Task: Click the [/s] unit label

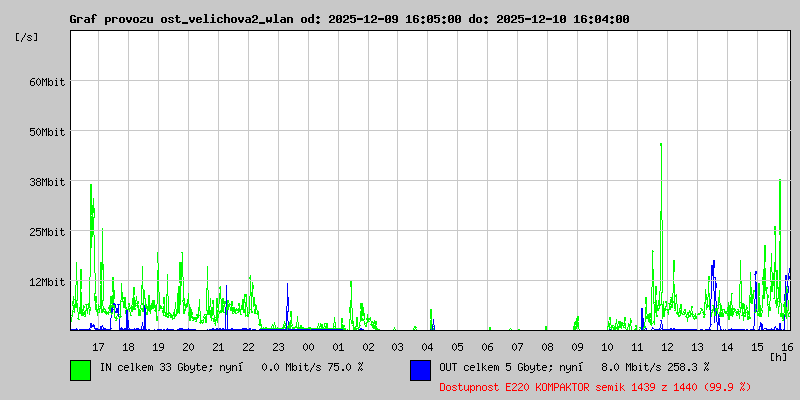Action: pyautogui.click(x=27, y=37)
